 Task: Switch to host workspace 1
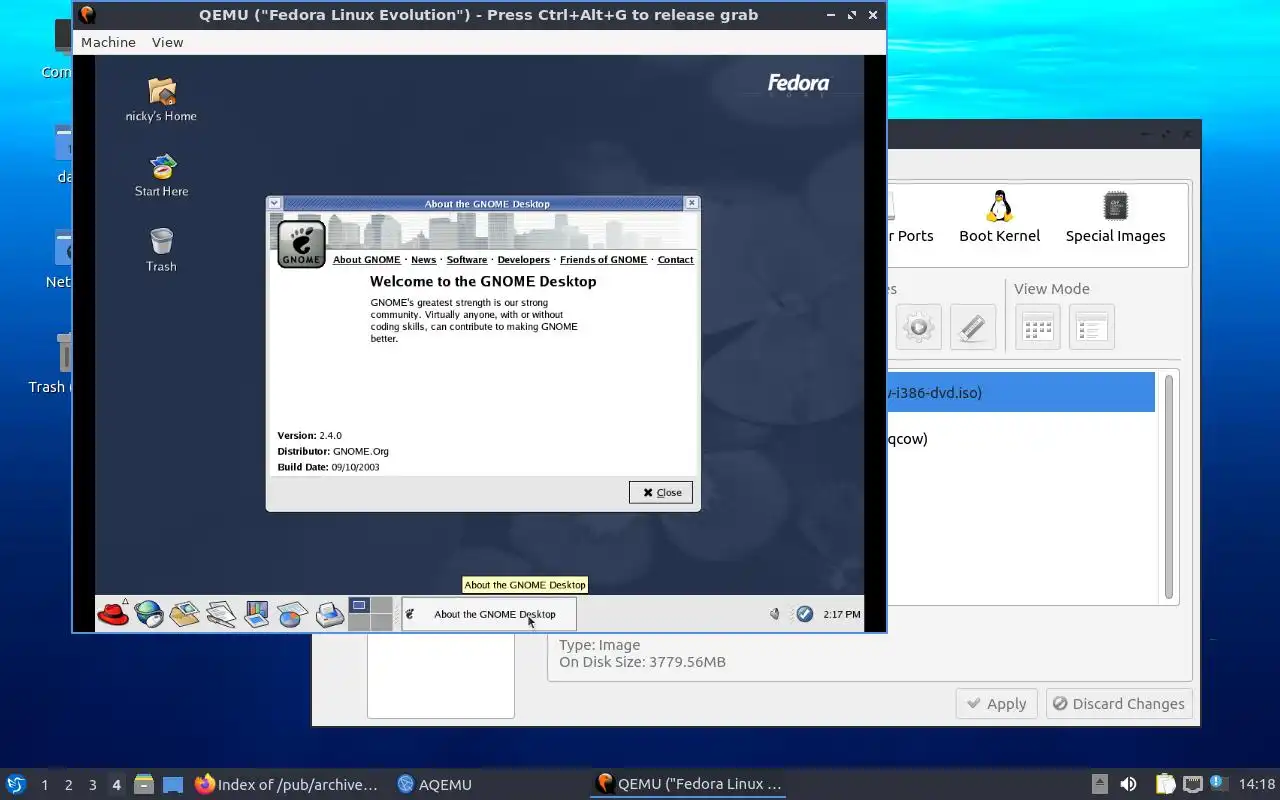(44, 785)
